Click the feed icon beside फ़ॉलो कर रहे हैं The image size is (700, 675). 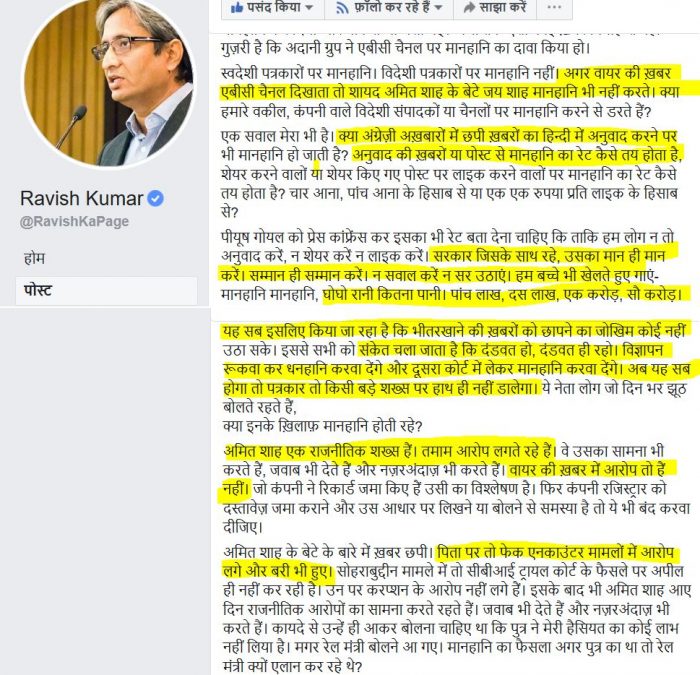tap(342, 8)
